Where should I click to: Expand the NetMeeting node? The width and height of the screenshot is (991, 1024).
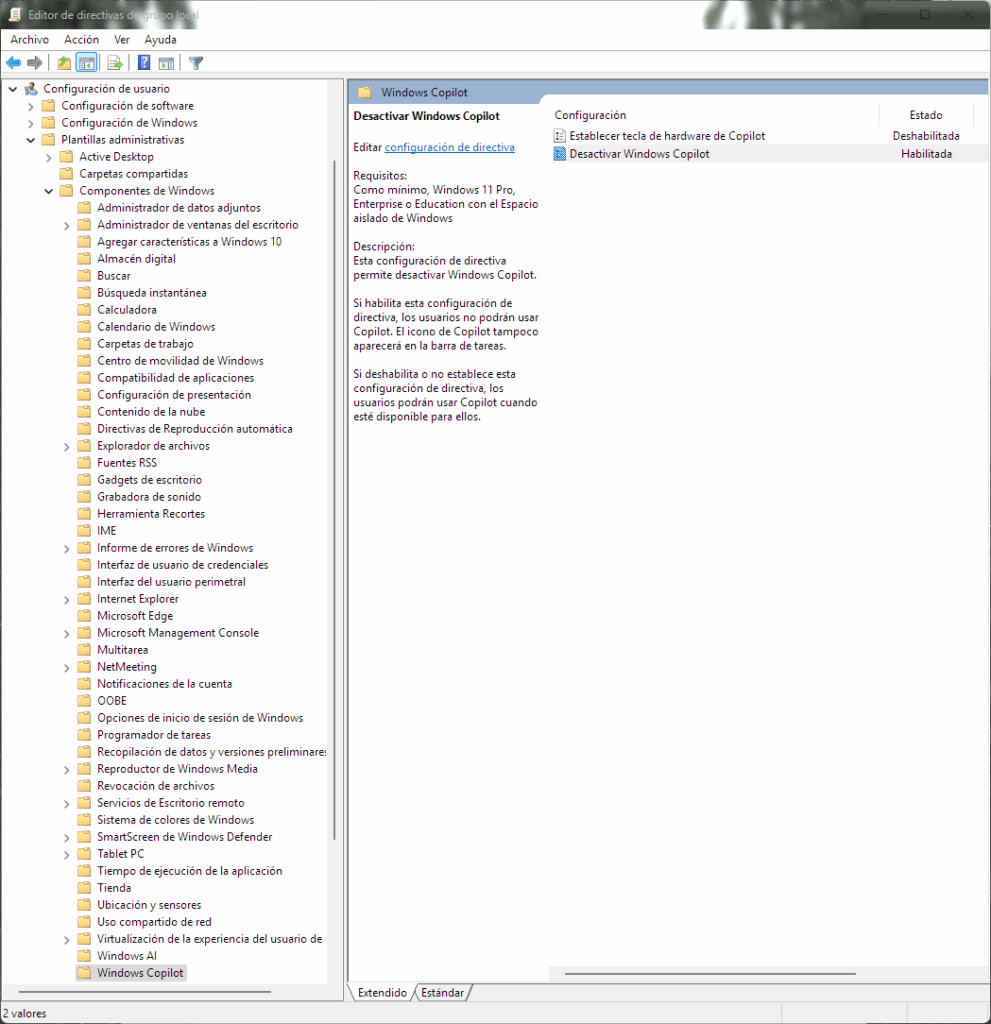pos(67,667)
